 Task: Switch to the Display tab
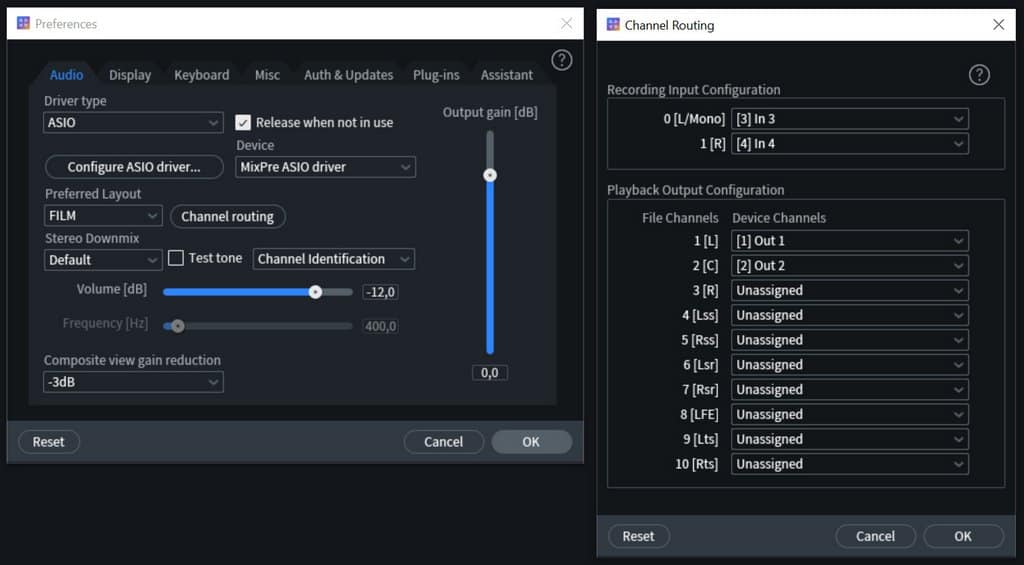click(x=130, y=75)
